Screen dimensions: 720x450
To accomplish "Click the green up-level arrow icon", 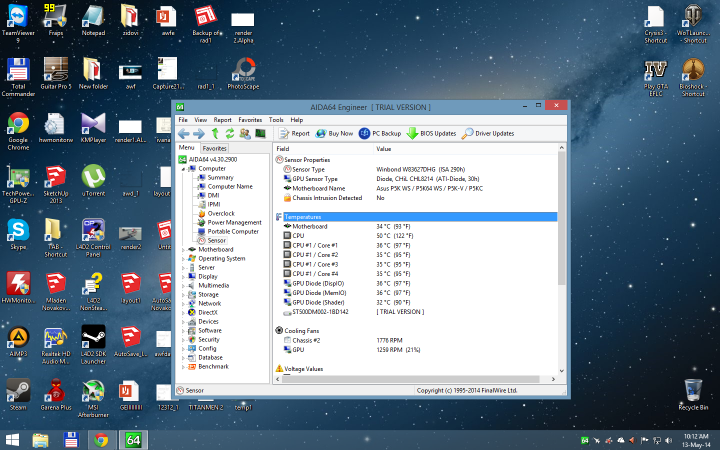I will (x=215, y=134).
